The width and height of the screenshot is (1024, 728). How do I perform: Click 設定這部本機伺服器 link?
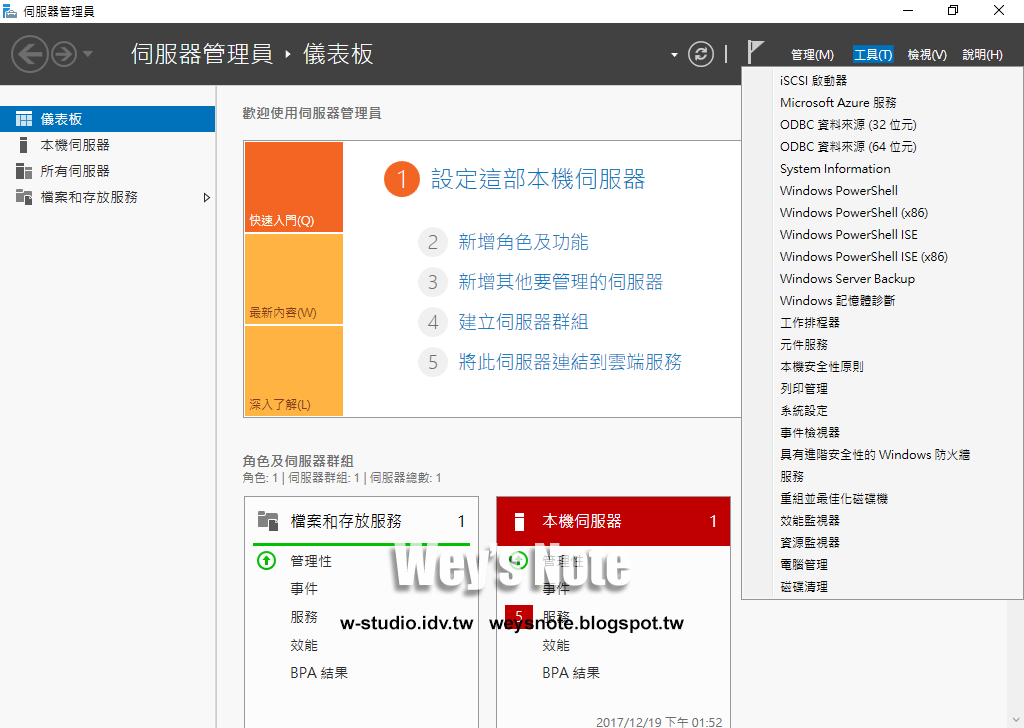[x=538, y=179]
